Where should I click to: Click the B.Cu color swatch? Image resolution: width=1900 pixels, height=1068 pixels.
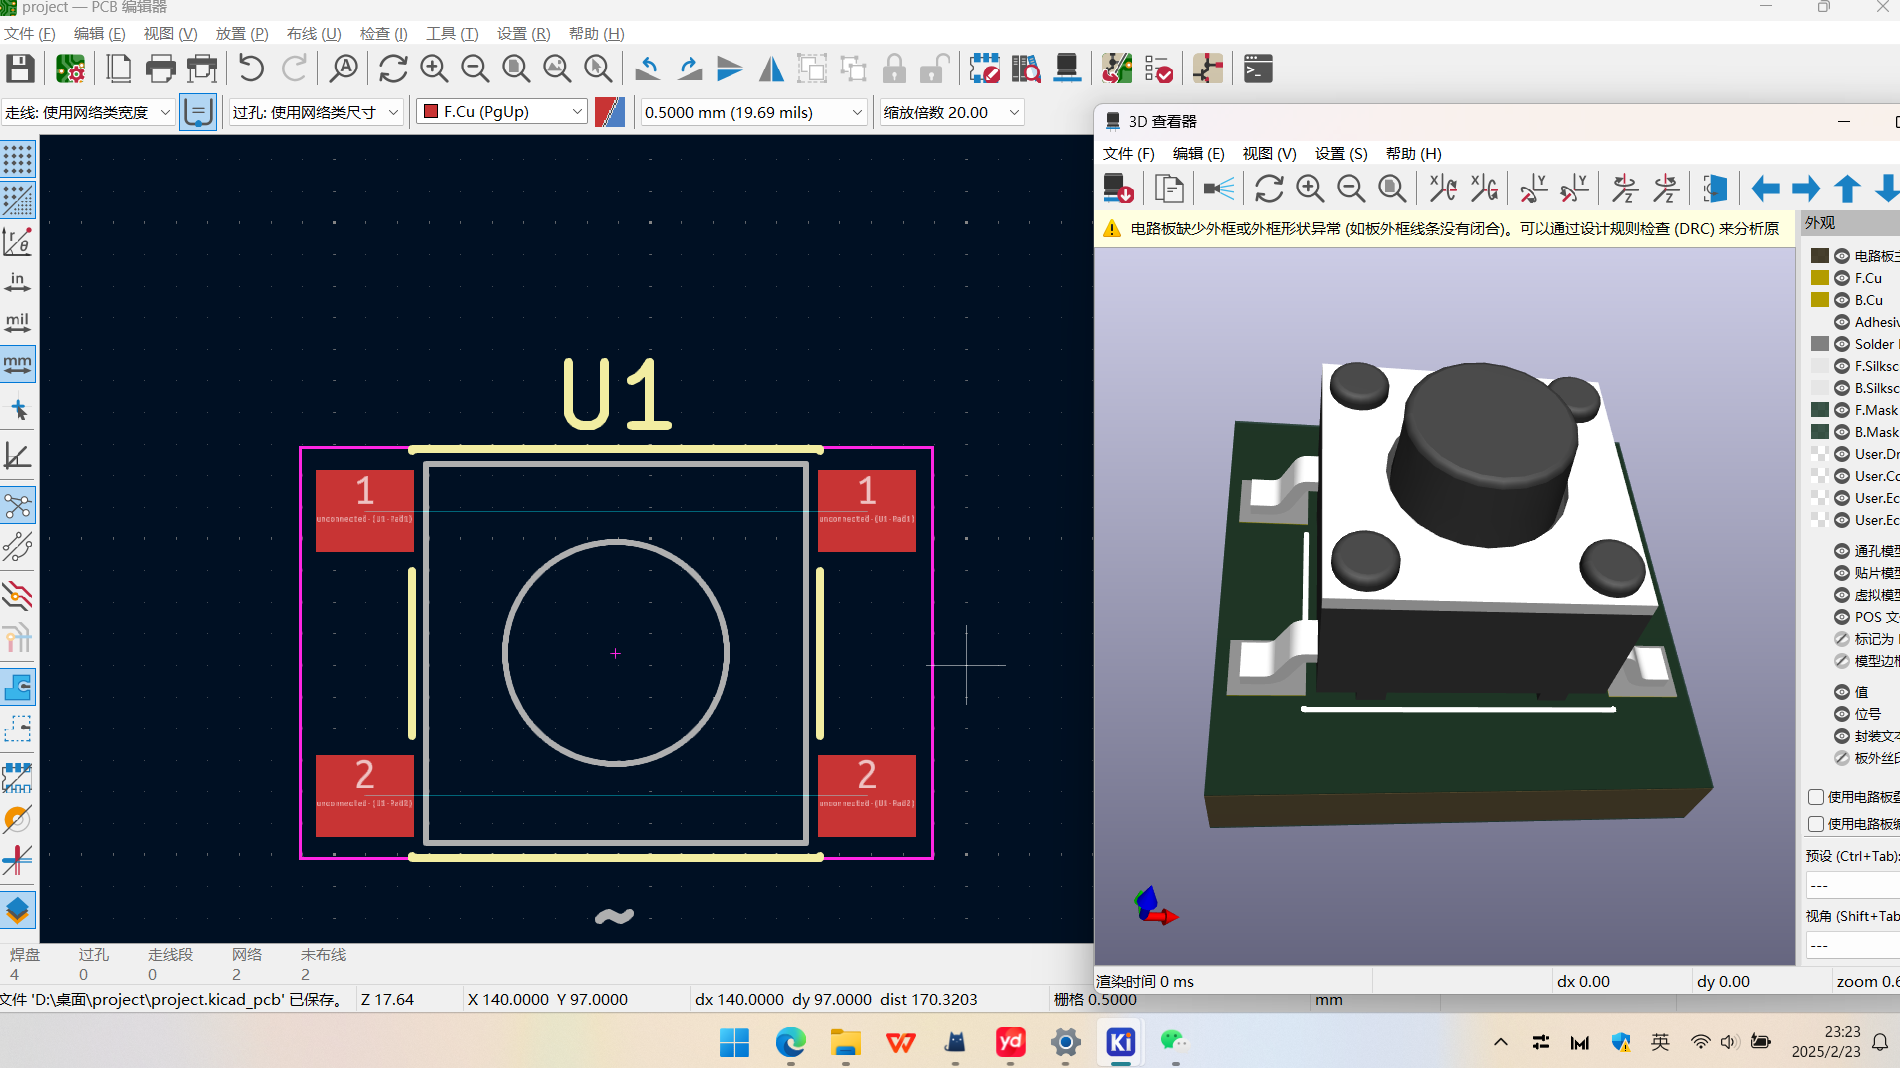[x=1820, y=300]
